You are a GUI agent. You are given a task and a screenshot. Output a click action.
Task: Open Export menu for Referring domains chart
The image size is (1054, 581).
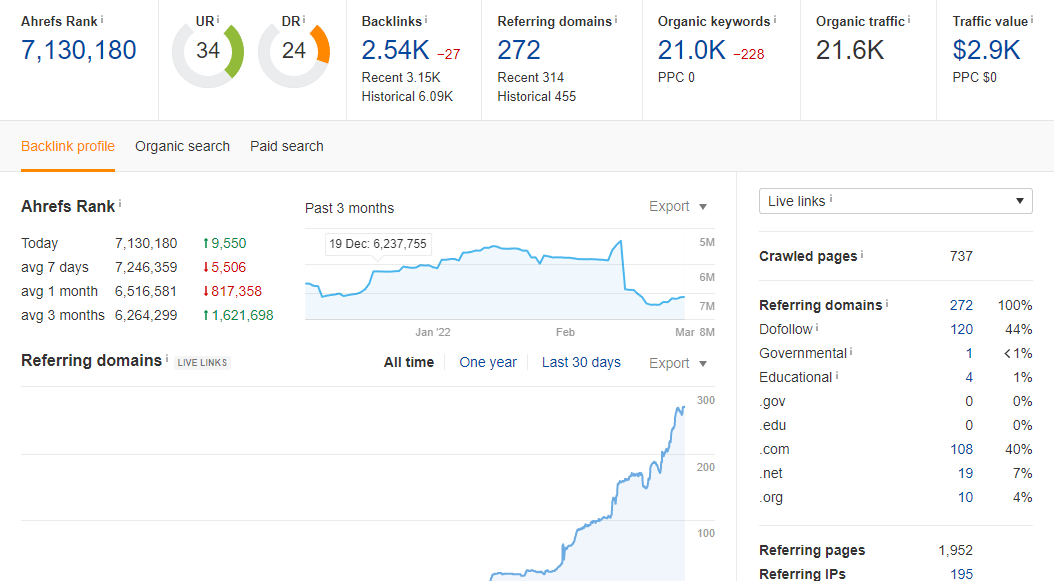click(678, 363)
